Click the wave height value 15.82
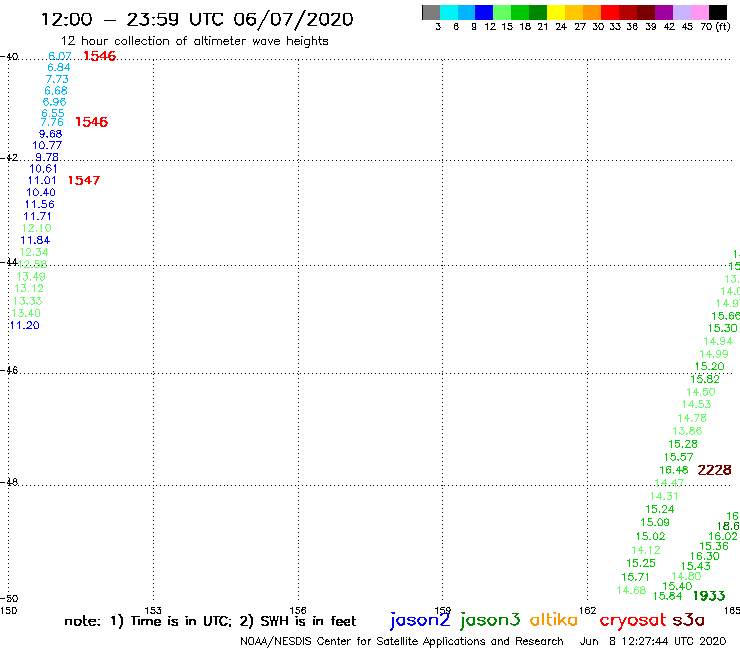740x650 pixels. [x=705, y=379]
